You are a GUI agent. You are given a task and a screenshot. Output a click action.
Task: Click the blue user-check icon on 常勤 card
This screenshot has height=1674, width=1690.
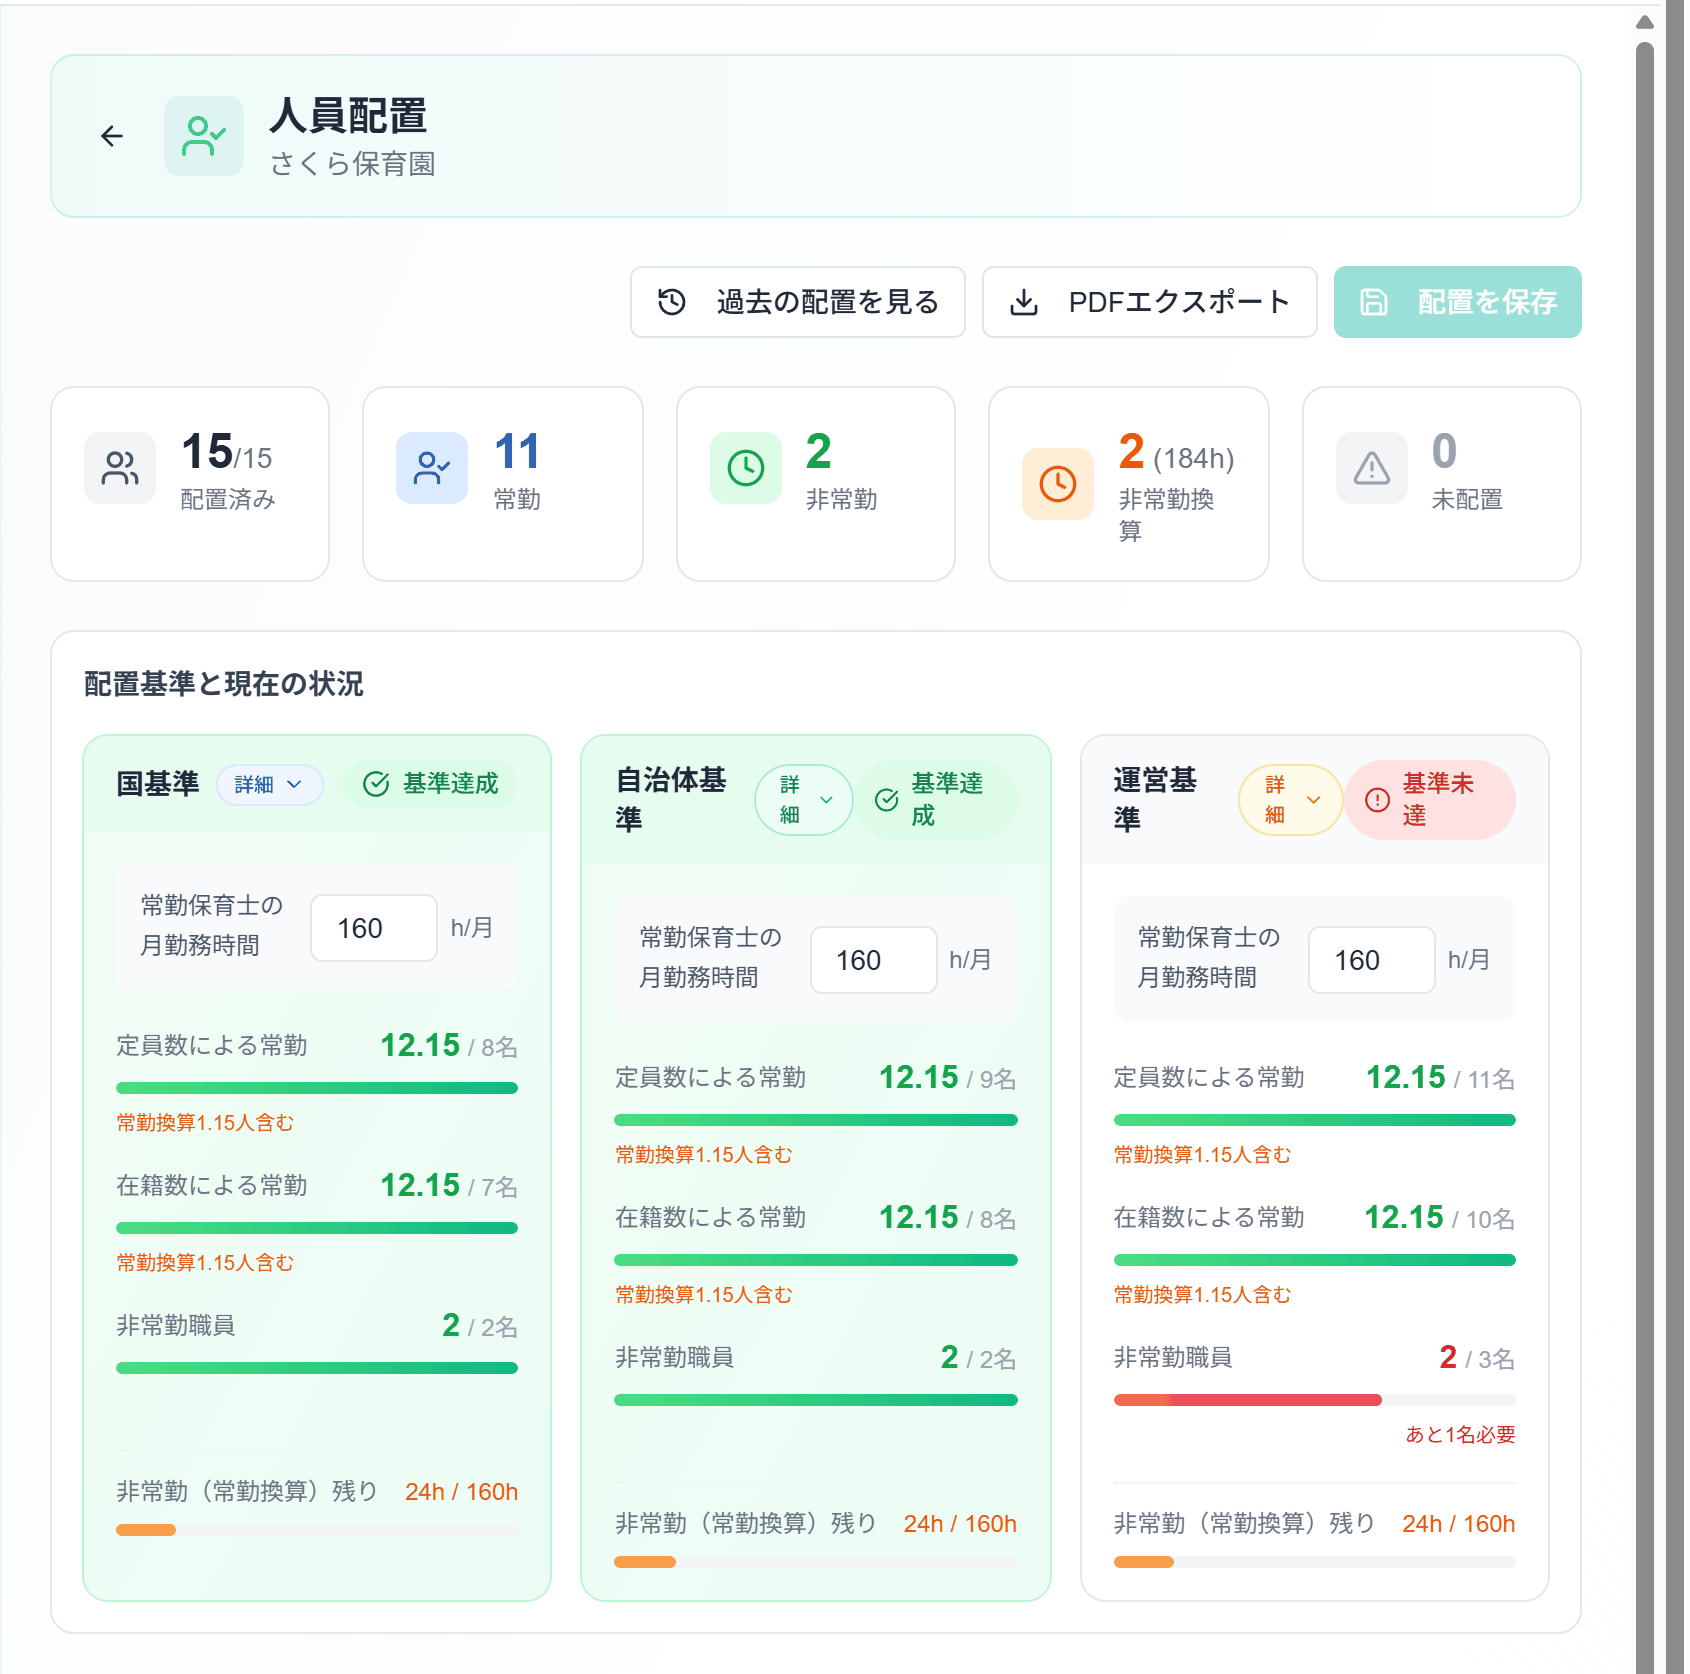pyautogui.click(x=432, y=468)
